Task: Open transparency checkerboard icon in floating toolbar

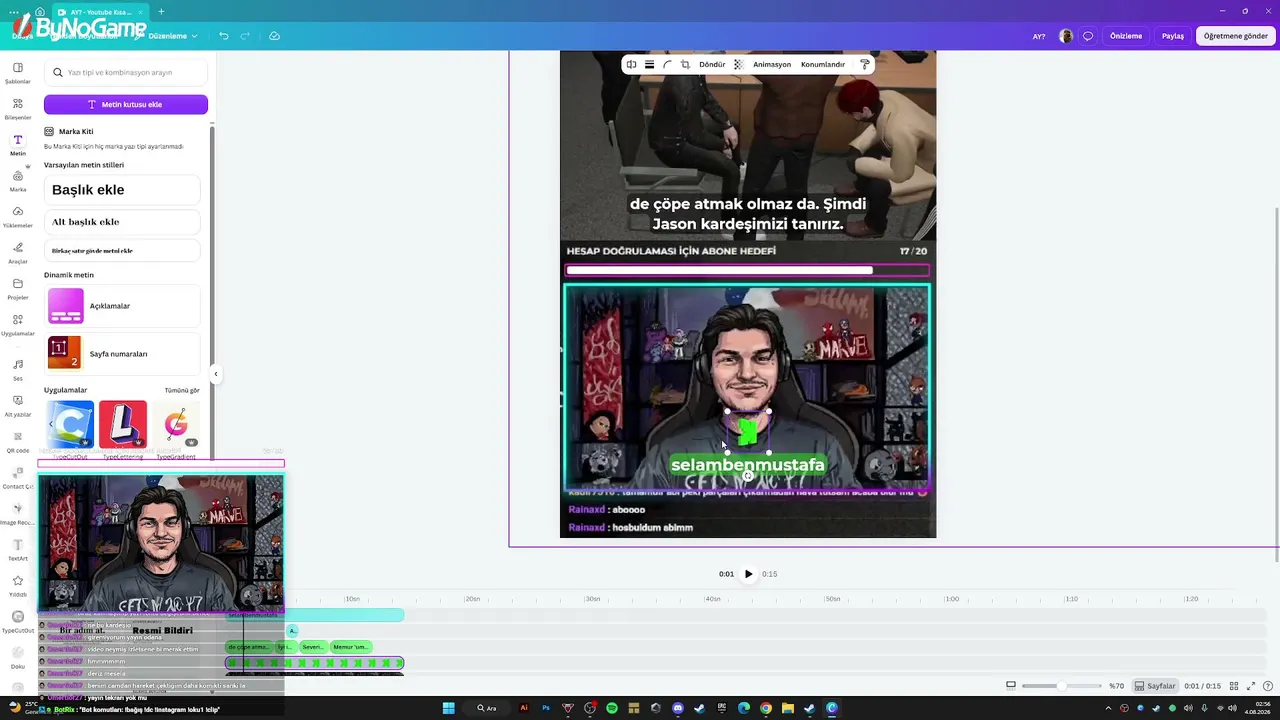Action: coord(738,64)
